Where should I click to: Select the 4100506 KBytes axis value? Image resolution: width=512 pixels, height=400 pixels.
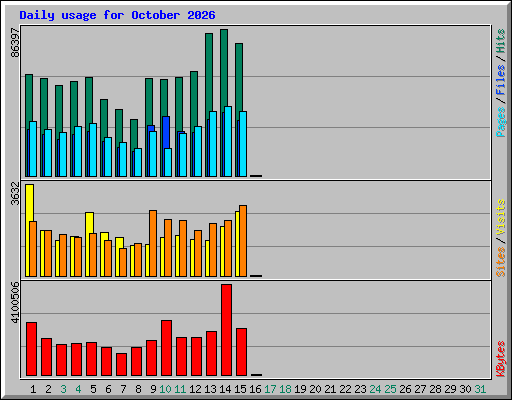(x=15, y=303)
